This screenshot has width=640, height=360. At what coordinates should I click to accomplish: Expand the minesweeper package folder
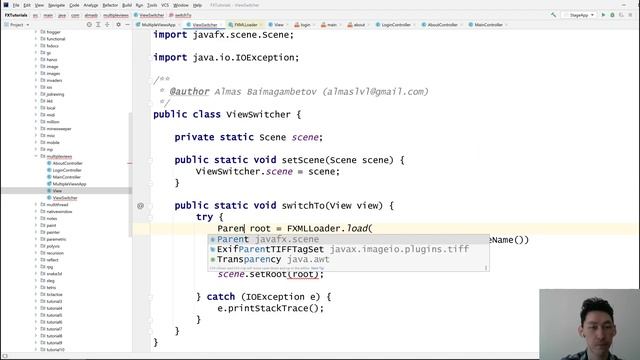[36, 129]
